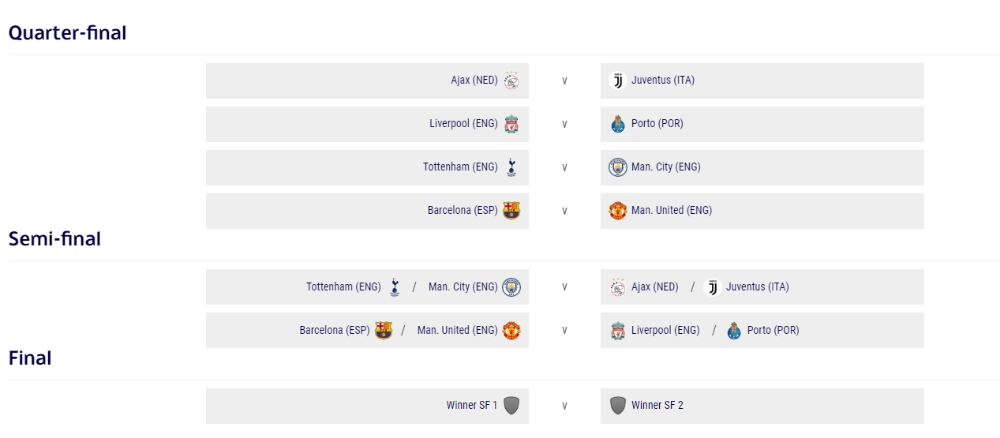
Task: Open the Ajax (NED) quarter-final team link
Action: pyautogui.click(x=474, y=80)
